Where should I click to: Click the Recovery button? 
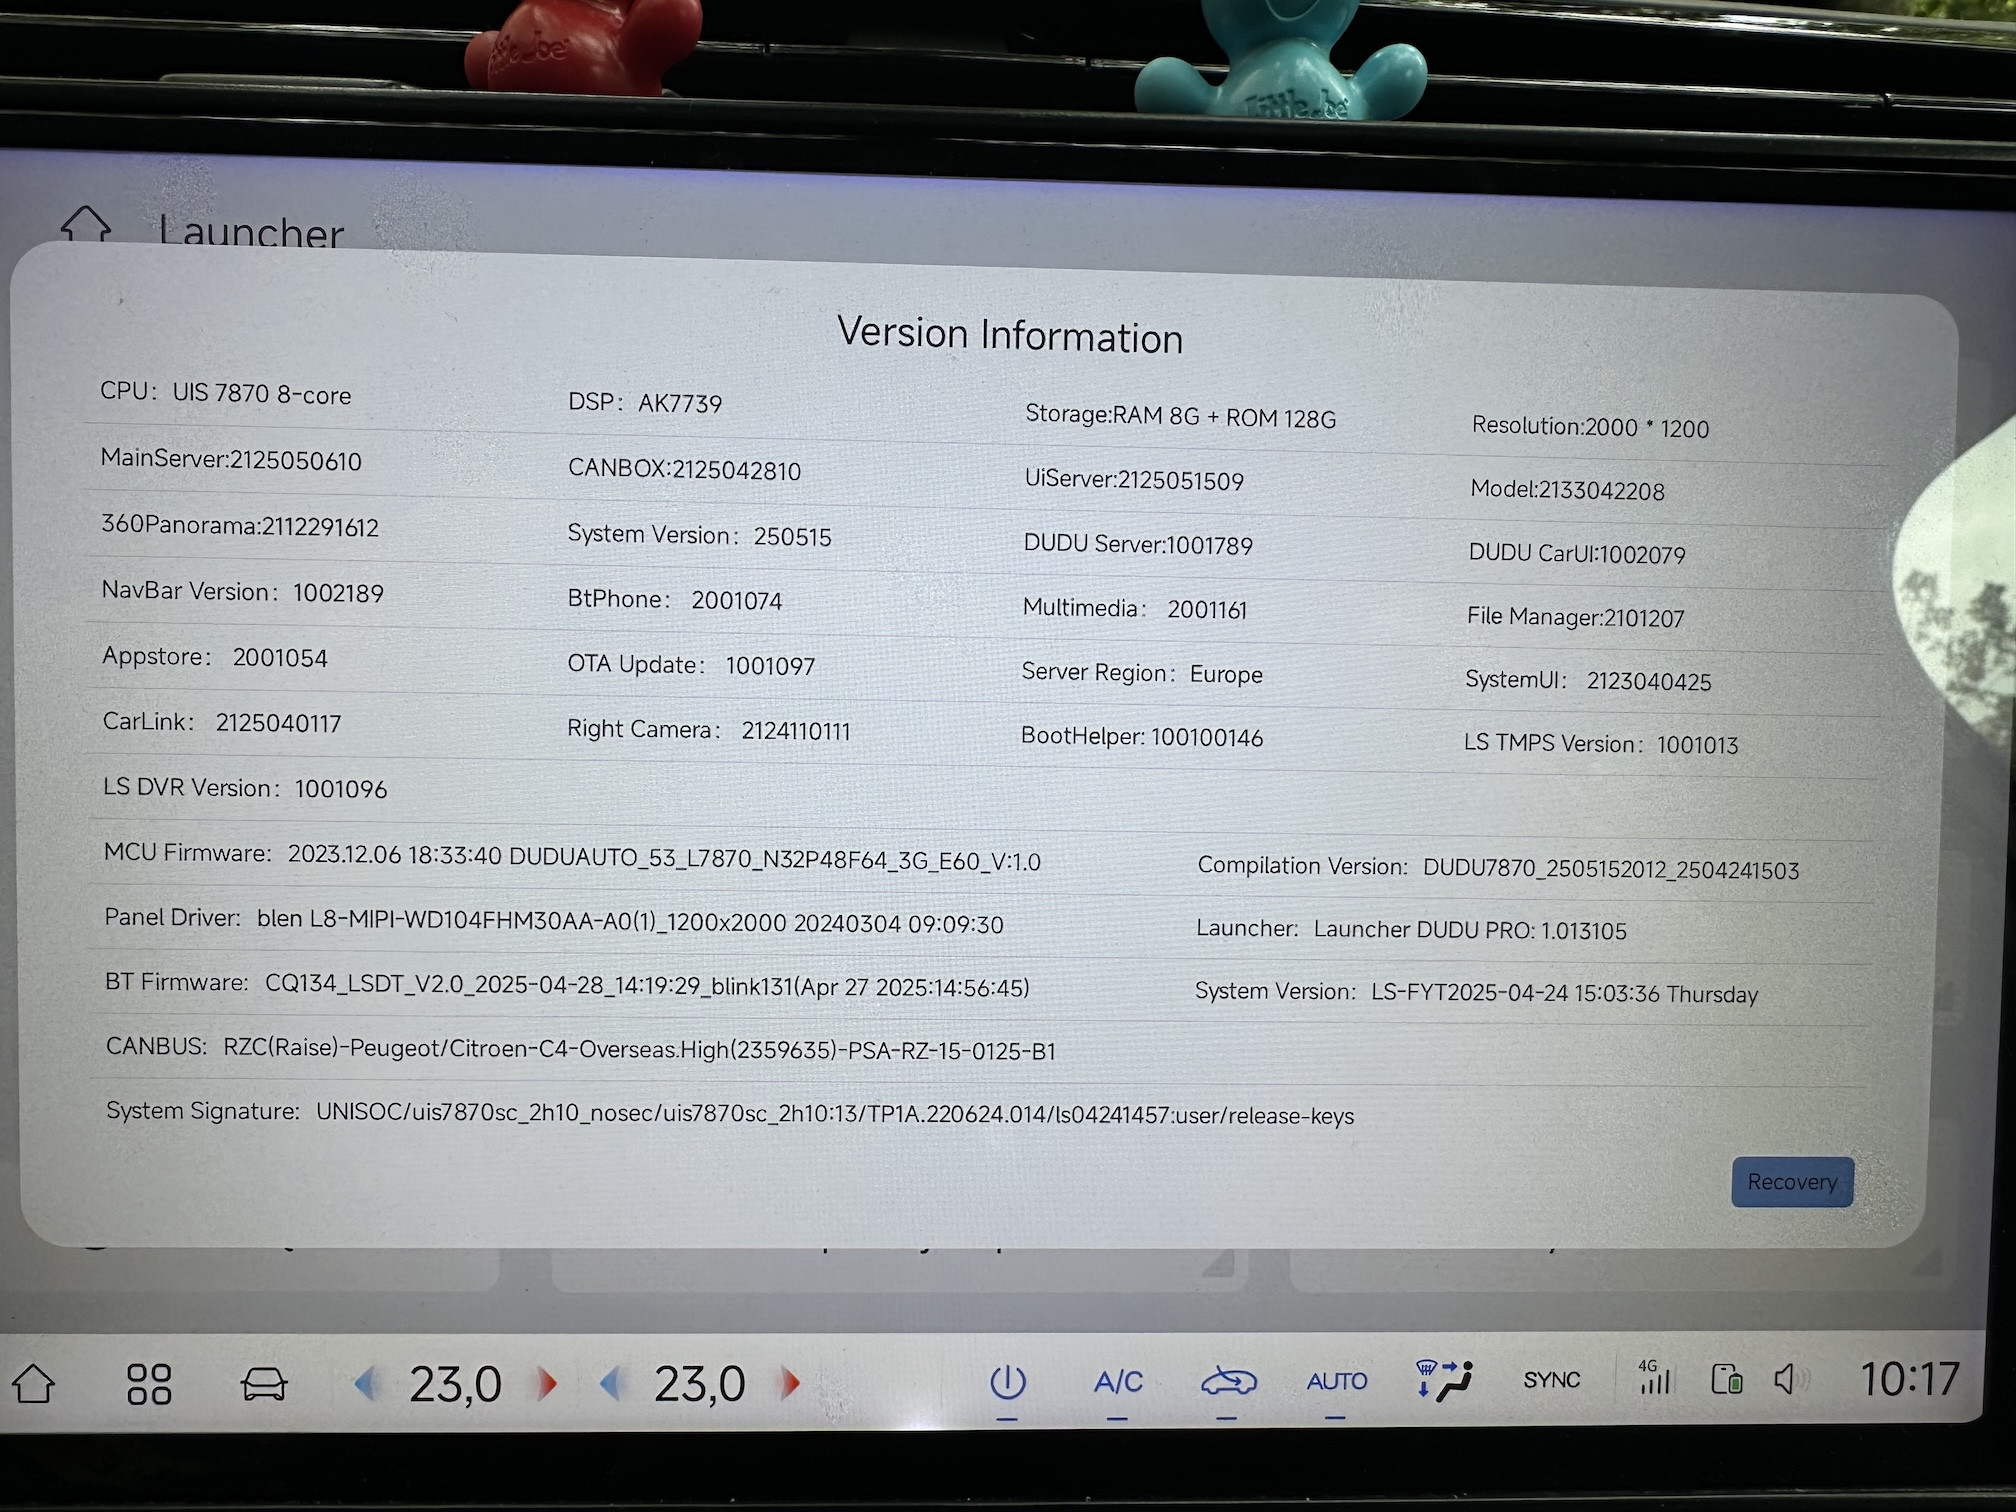[x=1792, y=1182]
